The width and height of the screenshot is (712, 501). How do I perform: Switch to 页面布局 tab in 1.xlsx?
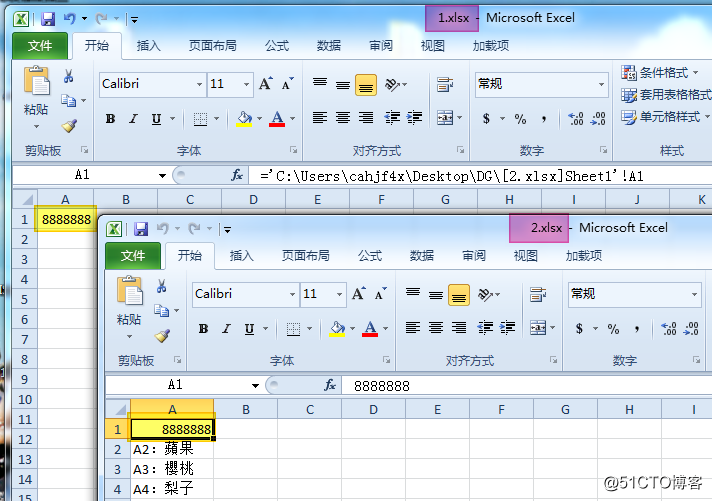(213, 45)
